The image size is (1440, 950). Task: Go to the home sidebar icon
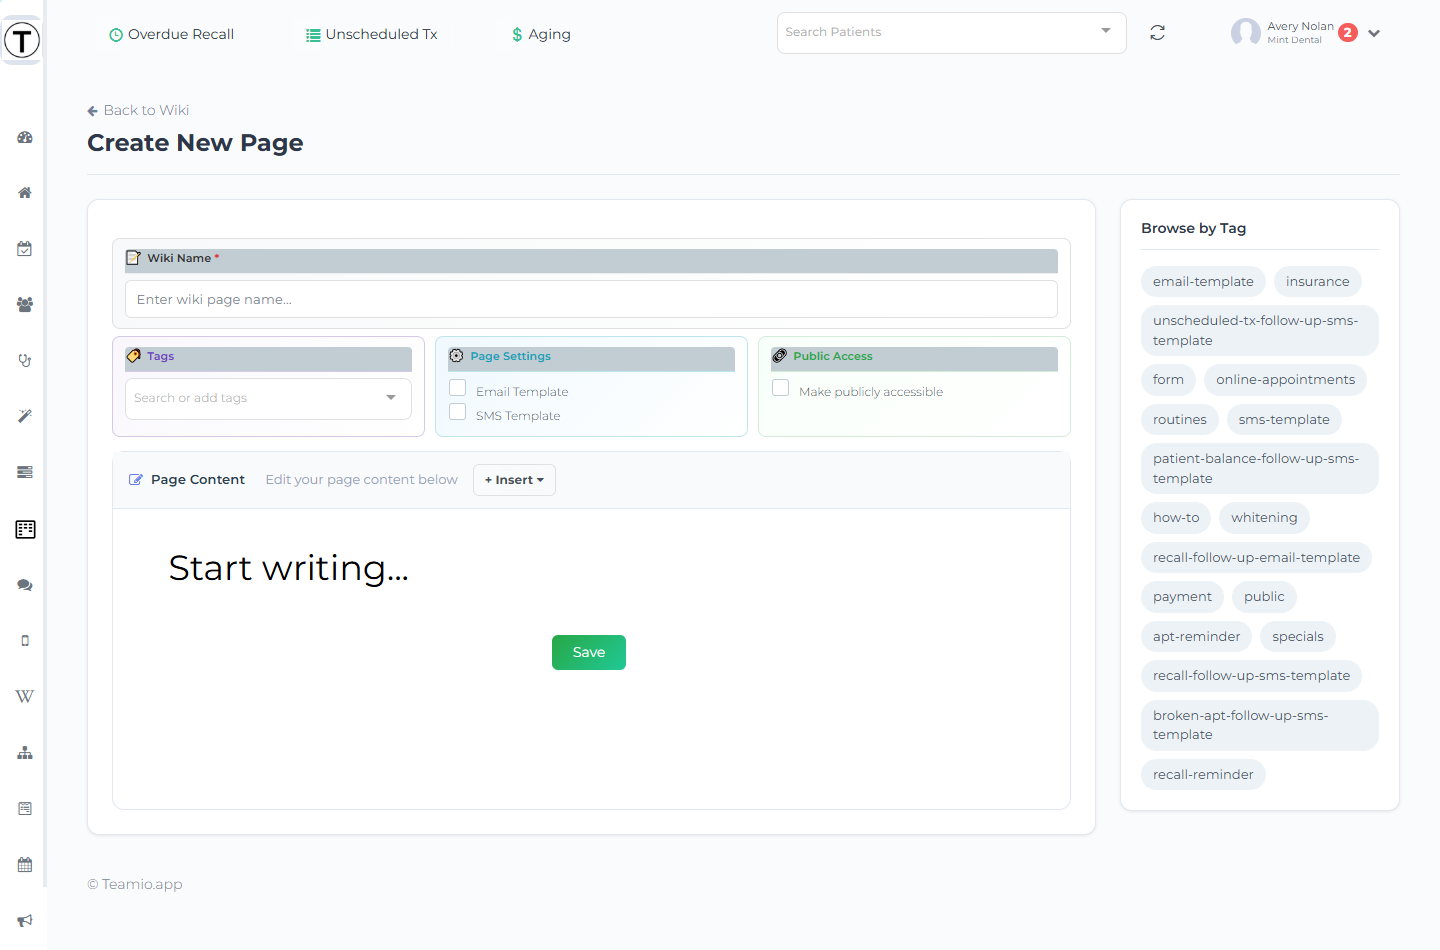tap(25, 193)
